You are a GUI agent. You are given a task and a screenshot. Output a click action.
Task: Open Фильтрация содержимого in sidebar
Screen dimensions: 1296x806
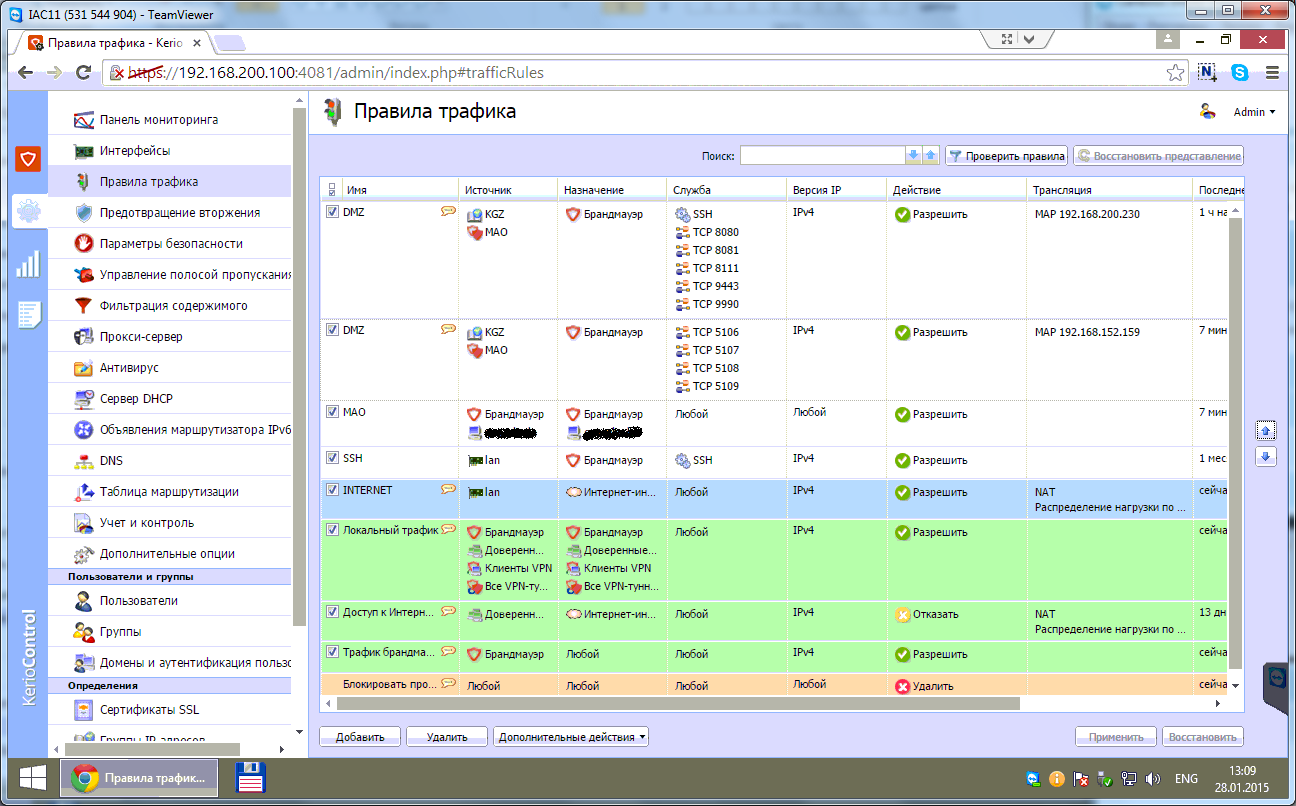click(173, 306)
